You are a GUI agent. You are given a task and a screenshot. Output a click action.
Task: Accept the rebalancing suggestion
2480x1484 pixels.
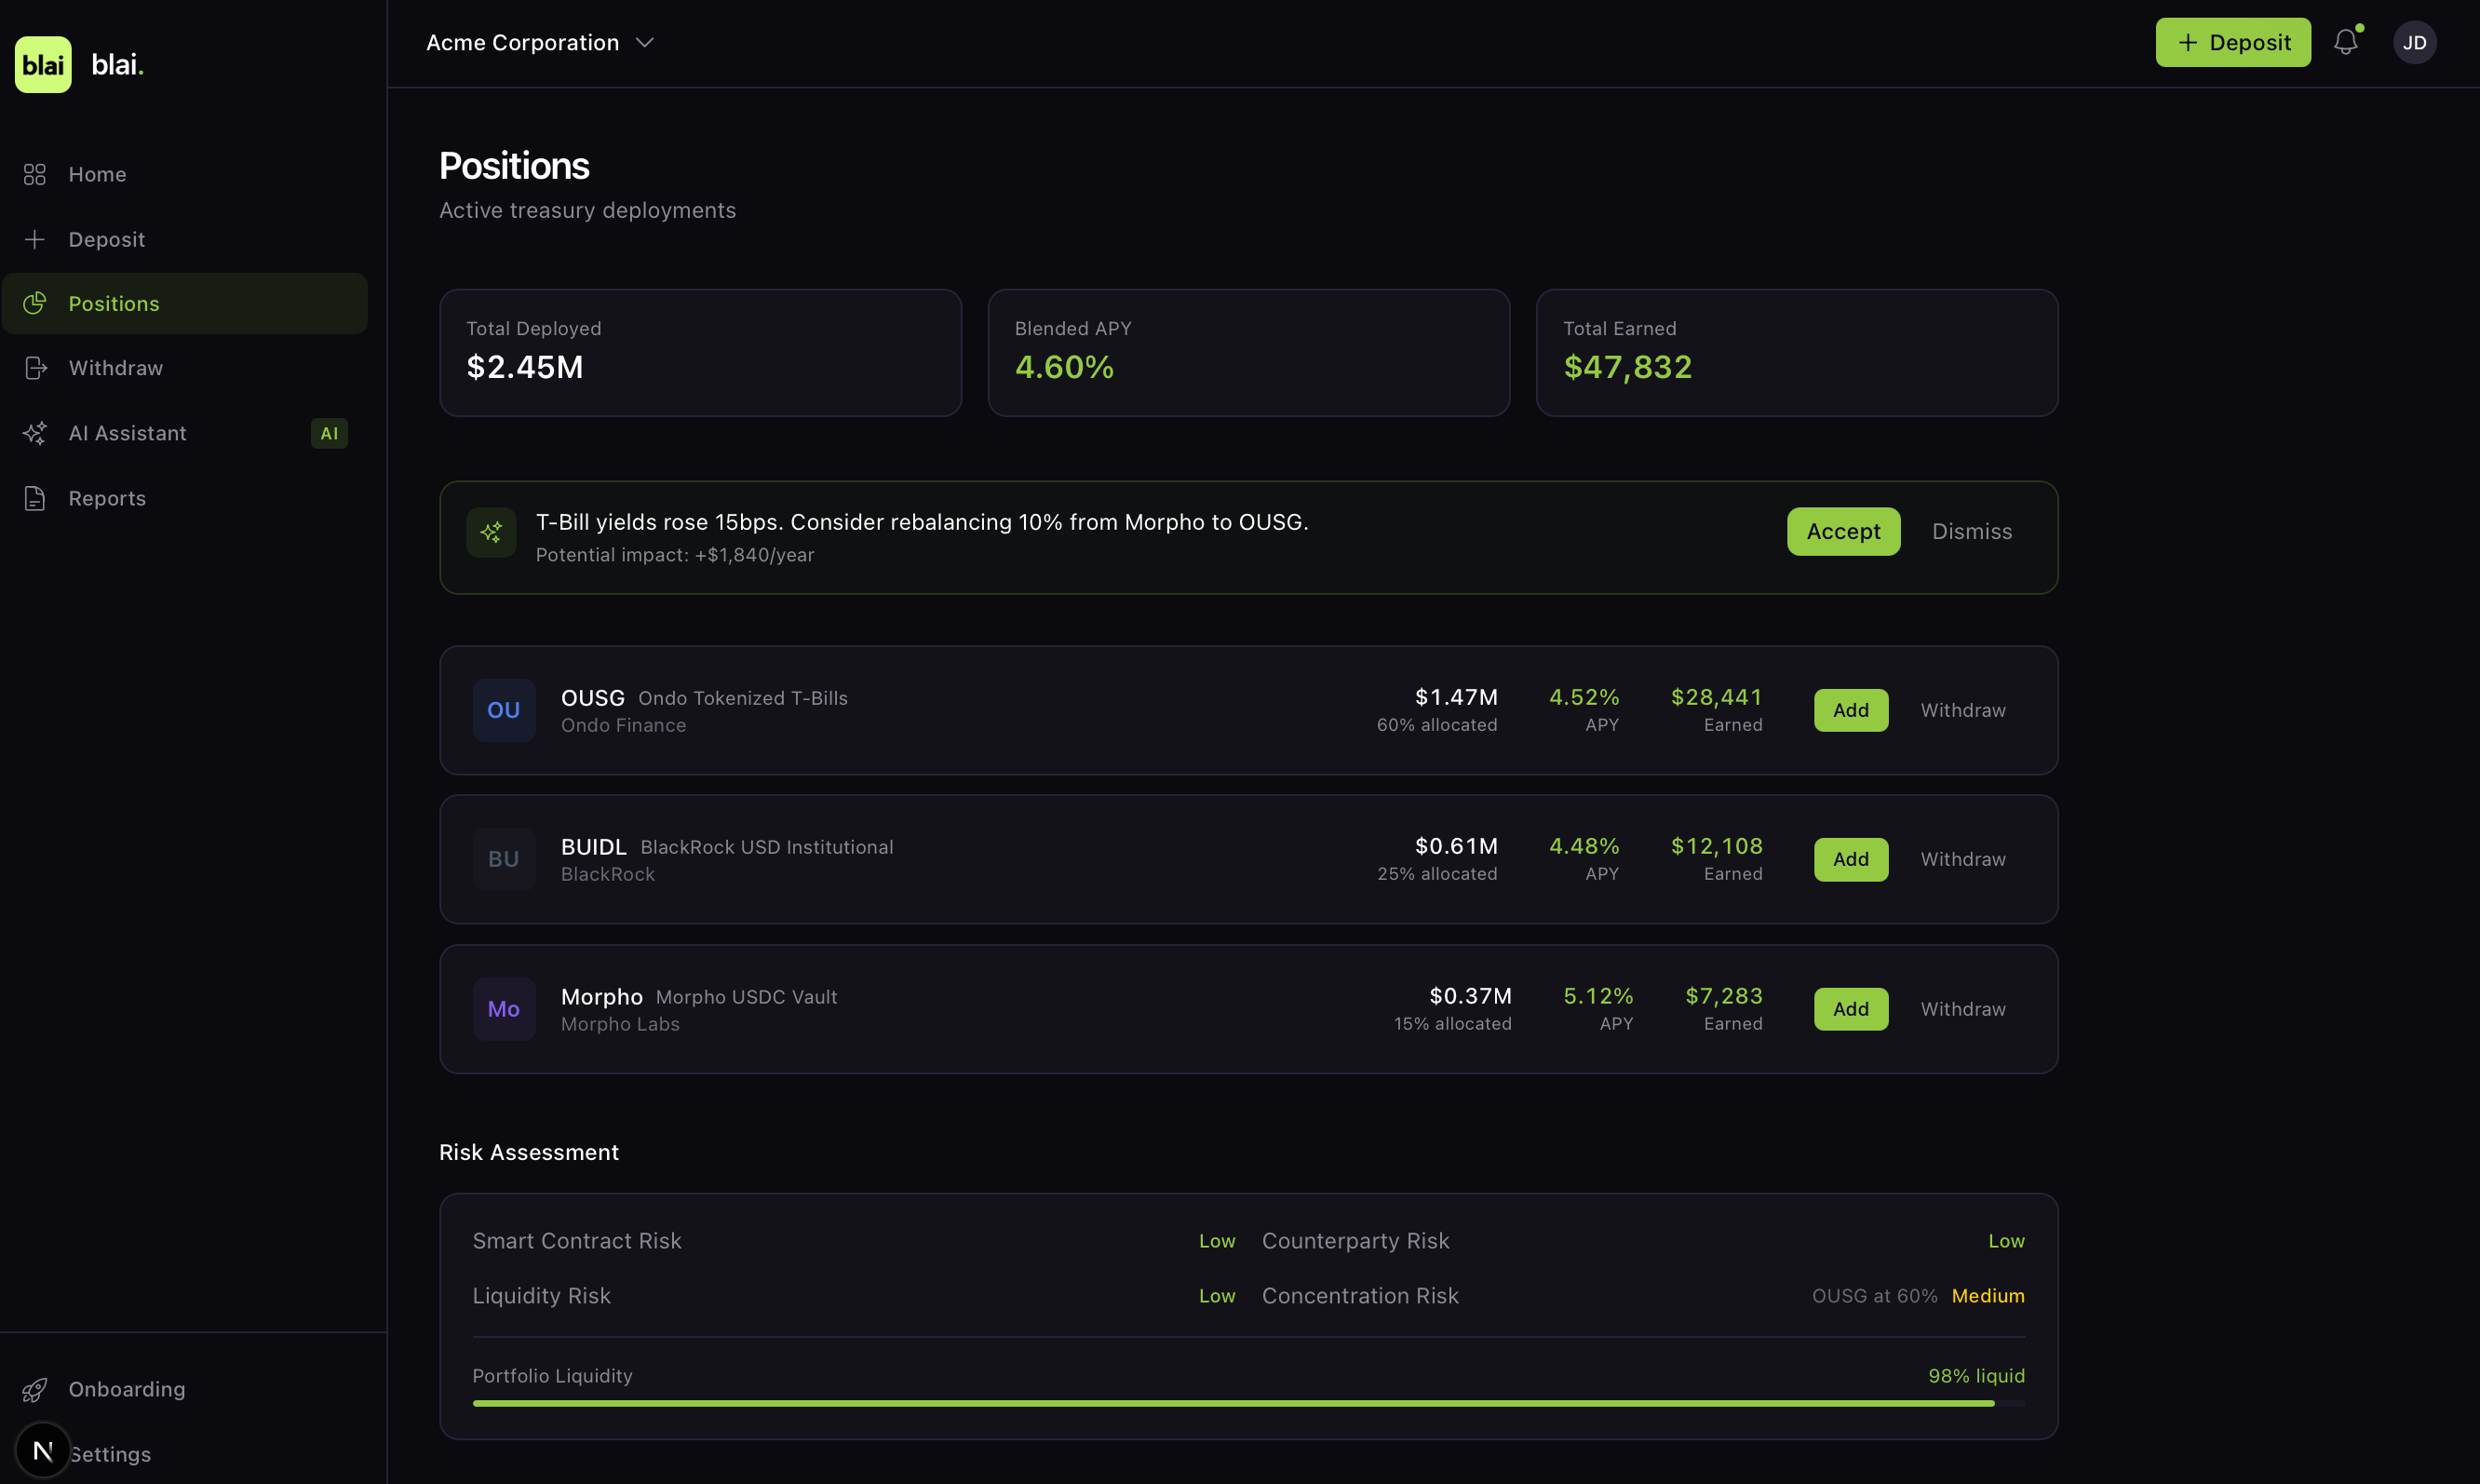click(x=1843, y=531)
